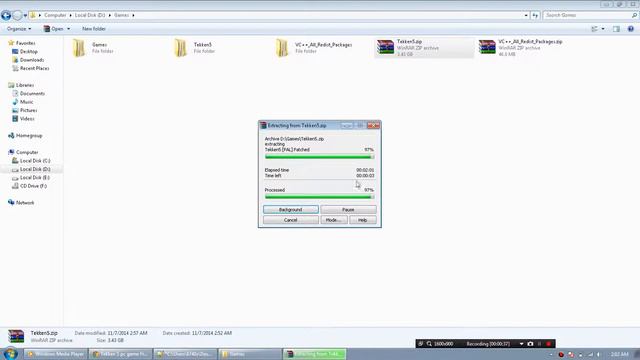The height and width of the screenshot is (360, 640).
Task: Expand the breadcrumb arrow after Computer
Action: coord(70,15)
